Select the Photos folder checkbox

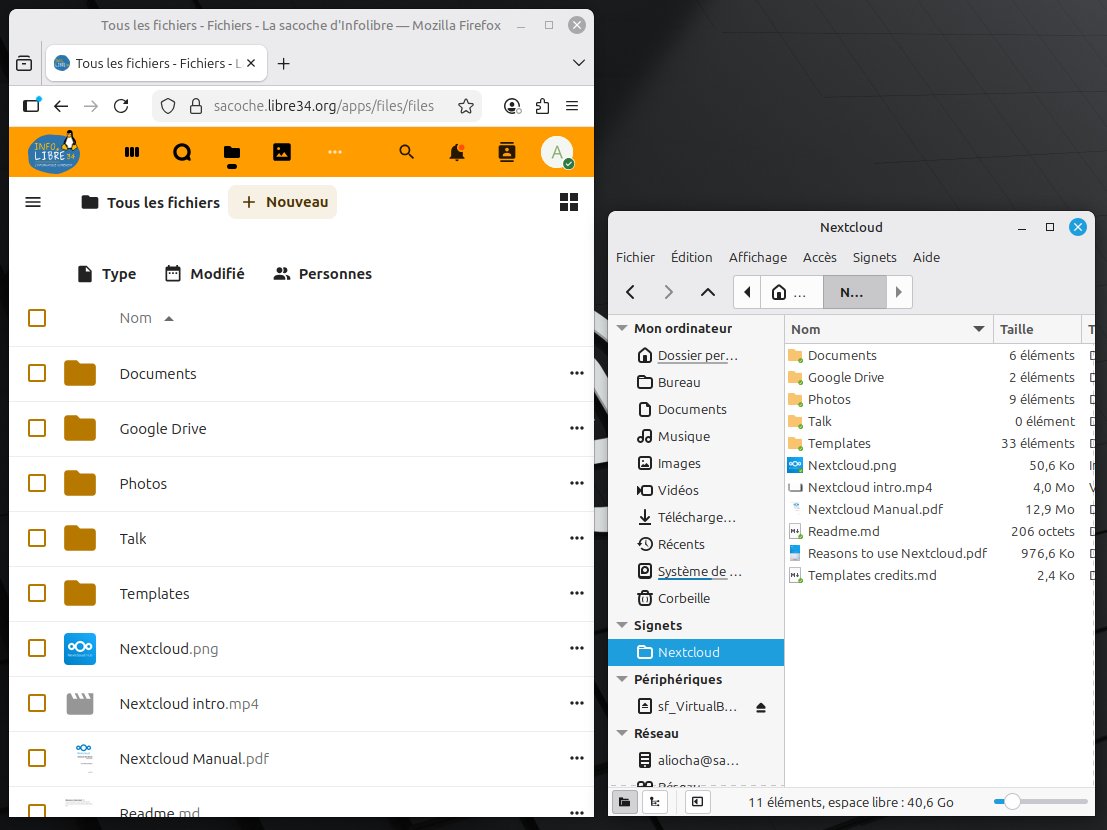tap(37, 483)
